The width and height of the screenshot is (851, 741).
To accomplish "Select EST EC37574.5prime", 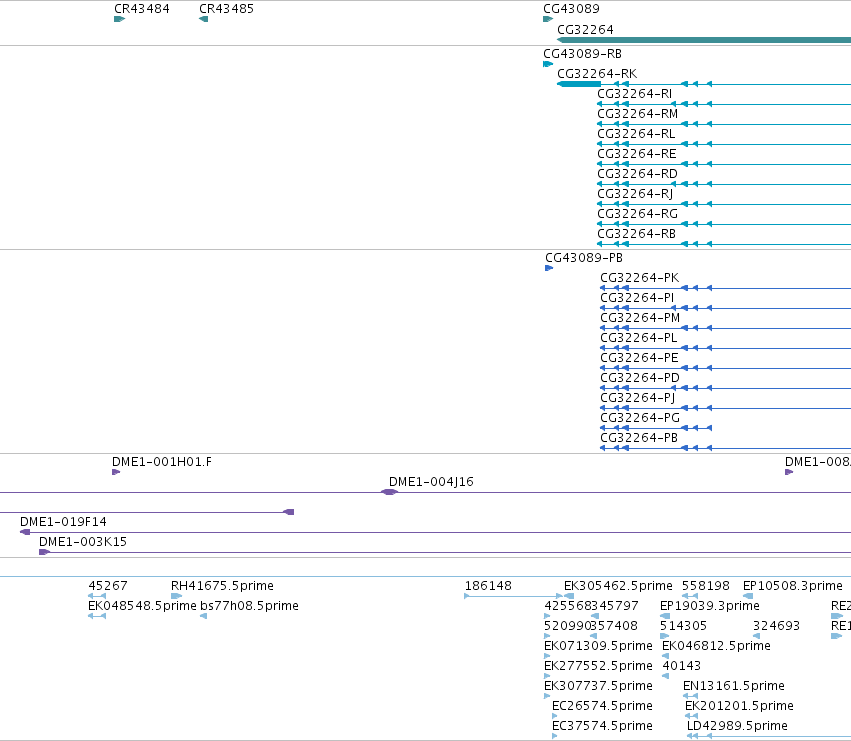I will point(602,727).
